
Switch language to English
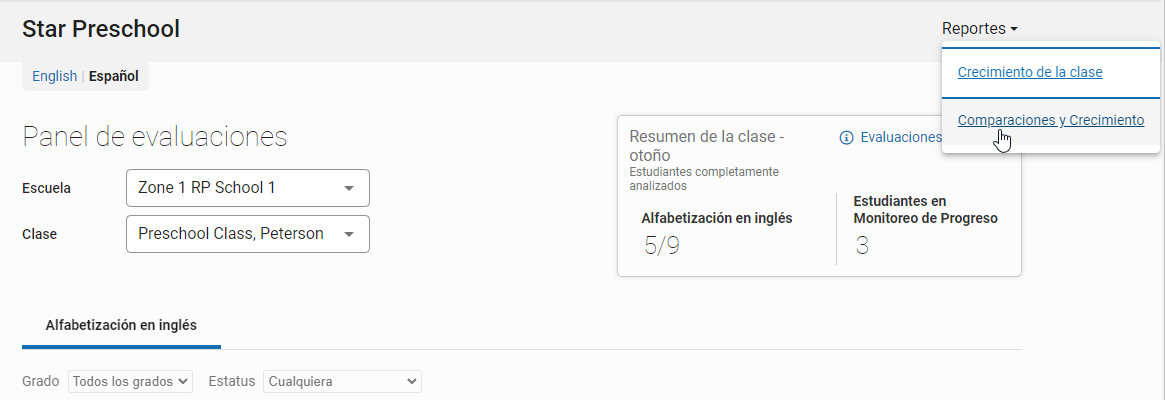pos(54,76)
